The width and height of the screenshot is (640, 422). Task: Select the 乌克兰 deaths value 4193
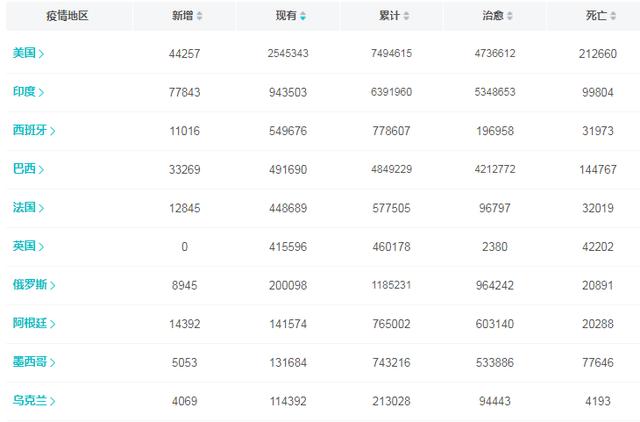click(x=598, y=402)
